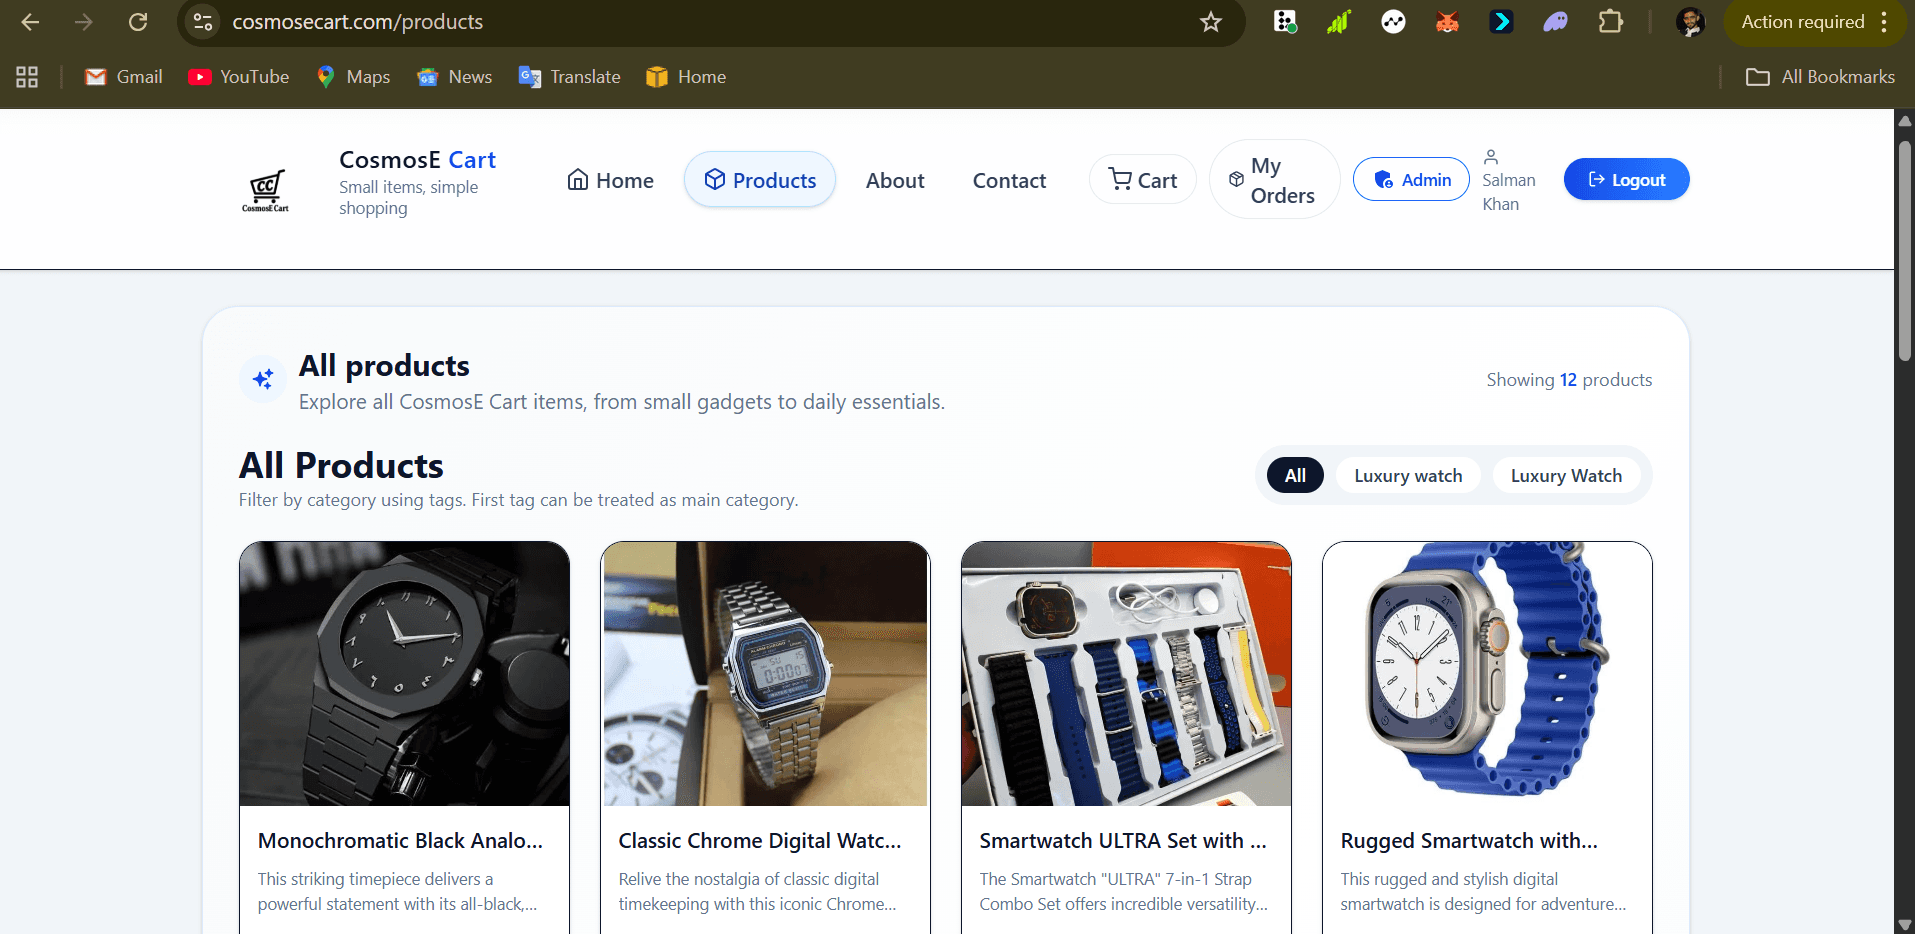Filter by capitalized 'Luxury Watch' tag

[x=1565, y=476]
